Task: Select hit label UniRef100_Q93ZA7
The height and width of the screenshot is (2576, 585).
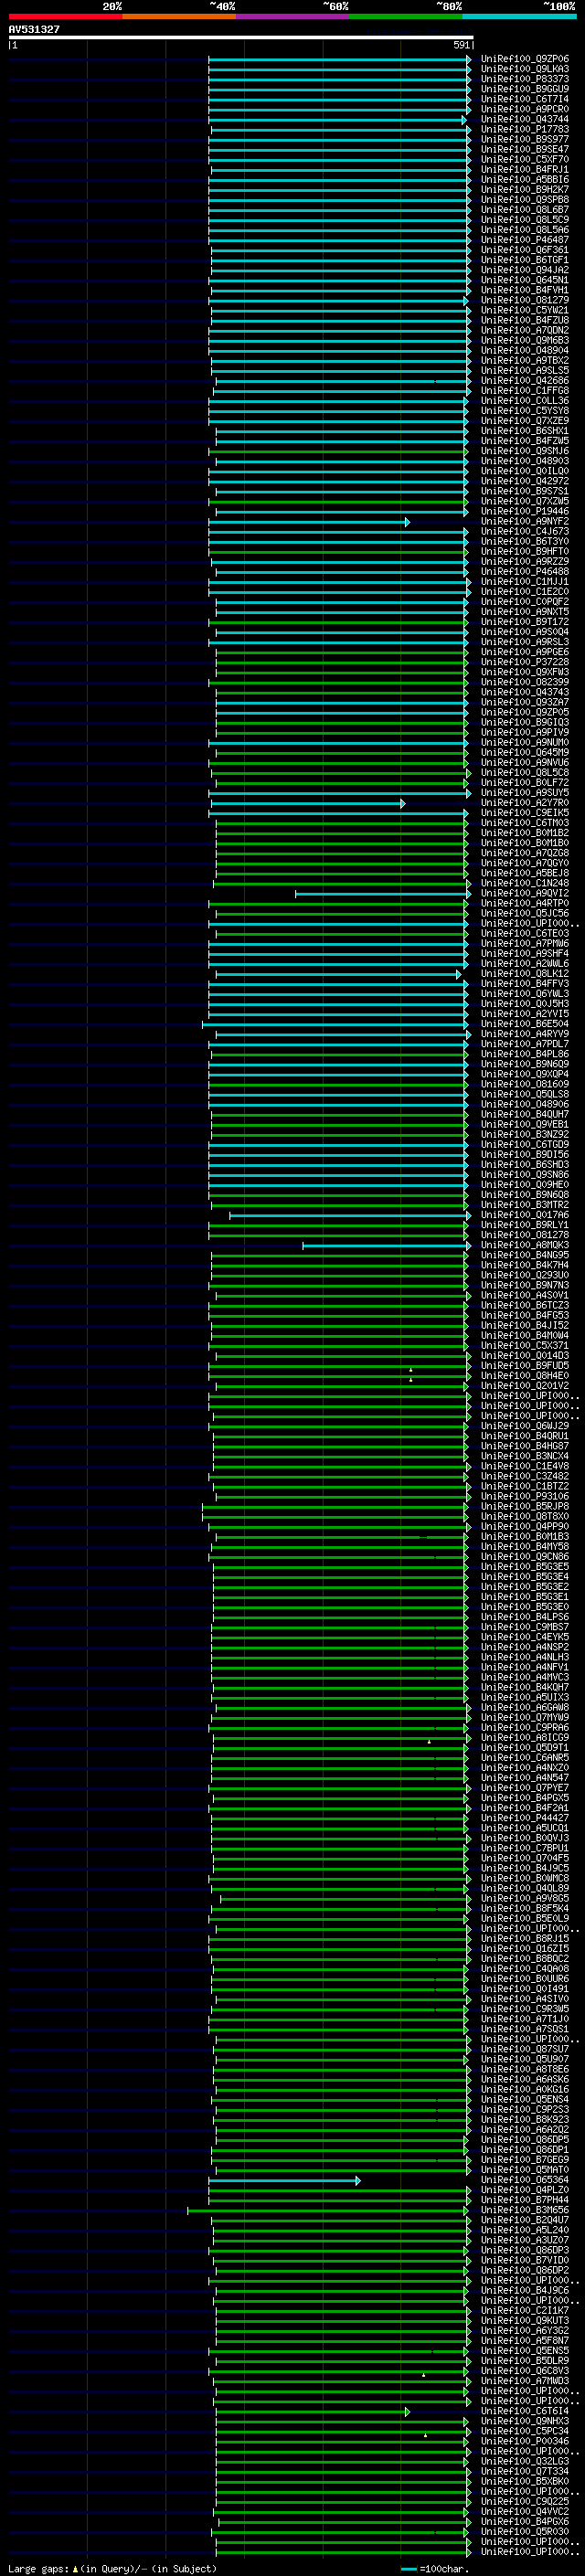Action: click(525, 703)
